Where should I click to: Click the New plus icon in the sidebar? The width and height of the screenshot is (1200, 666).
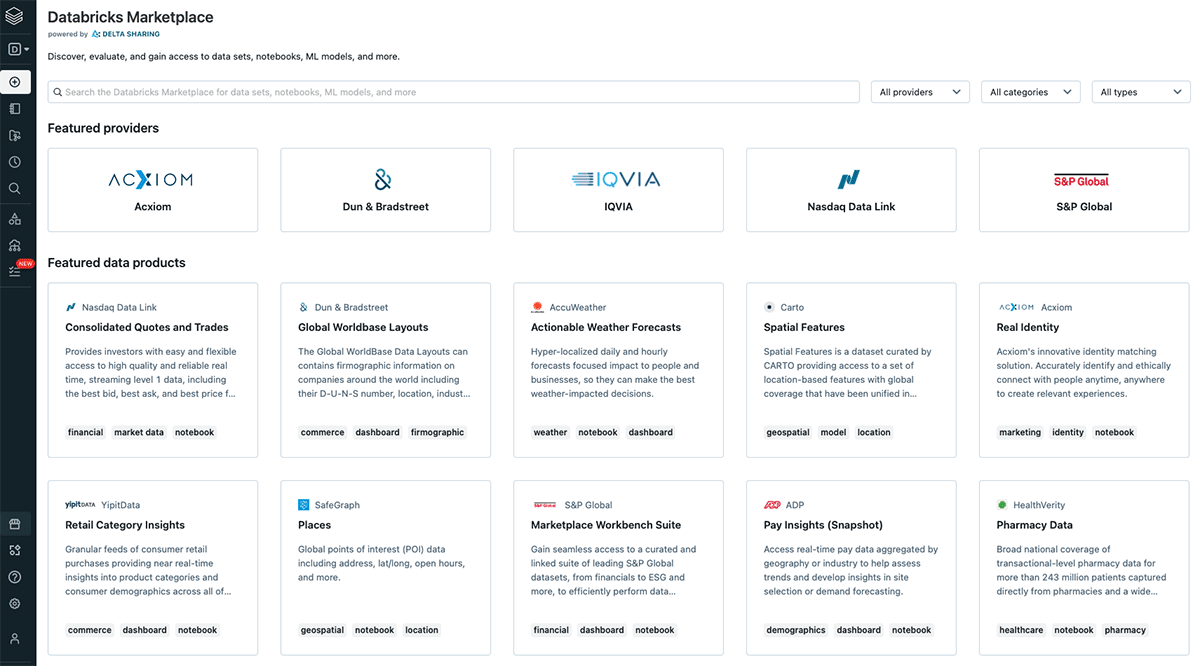15,82
